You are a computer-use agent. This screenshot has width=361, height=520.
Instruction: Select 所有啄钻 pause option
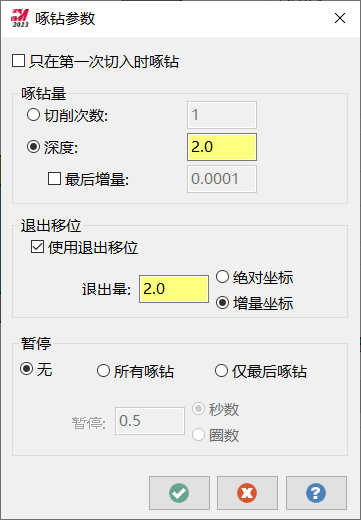103,371
